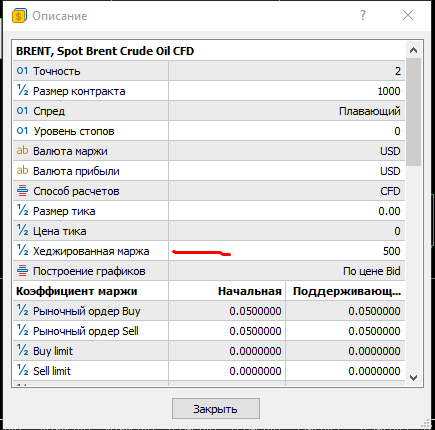
Task: Click the Цена тика value 0
Action: (x=397, y=231)
